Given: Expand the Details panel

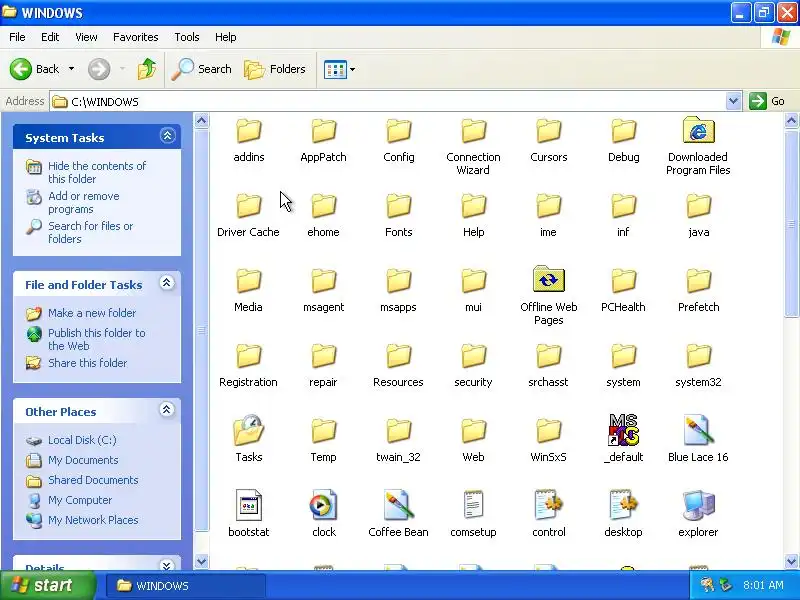Looking at the screenshot, I should click(x=166, y=565).
